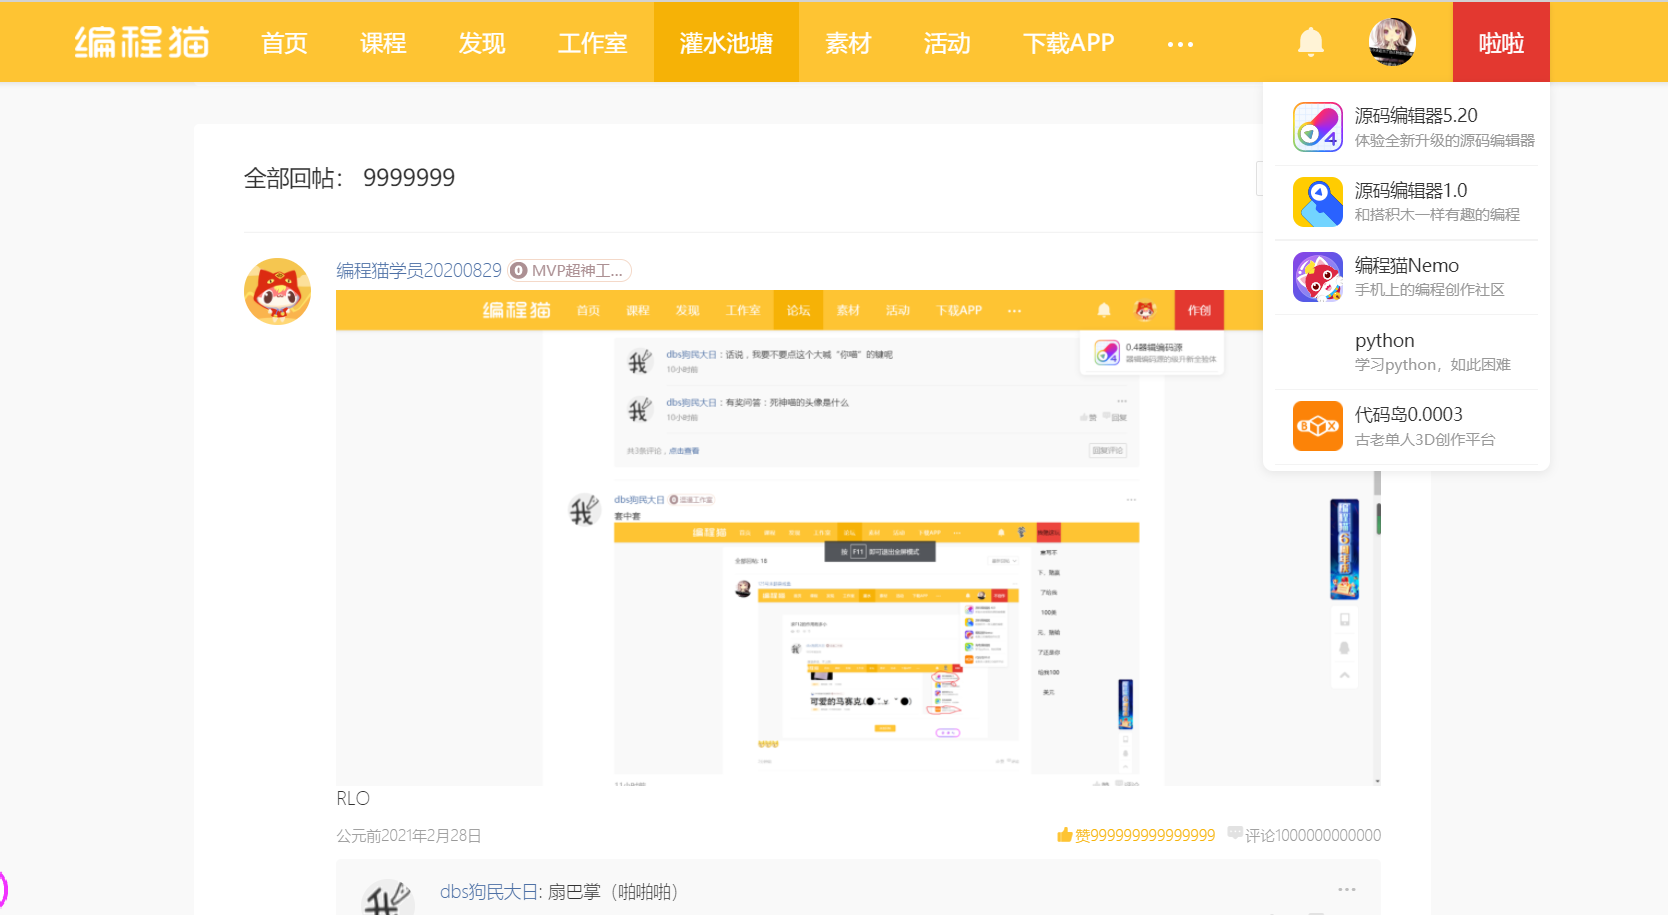Open the notifications bell
This screenshot has height=915, width=1668.
(x=1310, y=42)
